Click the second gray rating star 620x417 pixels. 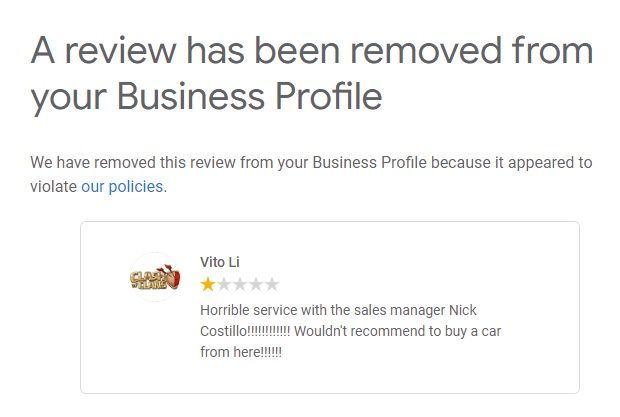(x=224, y=284)
